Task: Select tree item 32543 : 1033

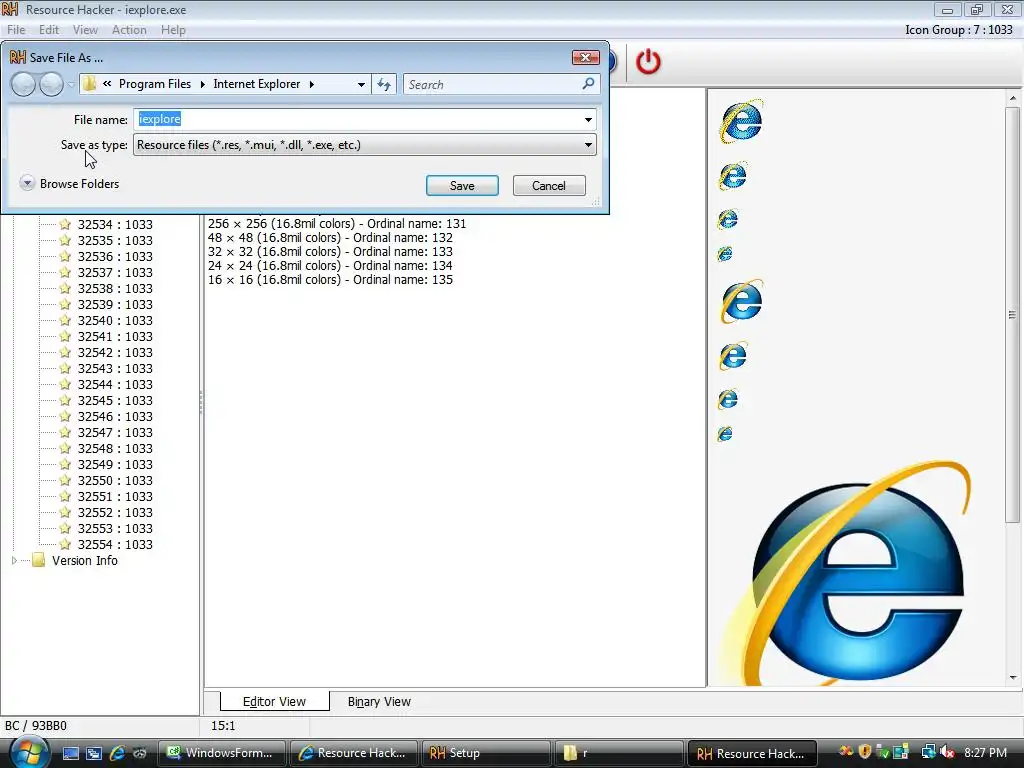Action: [115, 368]
